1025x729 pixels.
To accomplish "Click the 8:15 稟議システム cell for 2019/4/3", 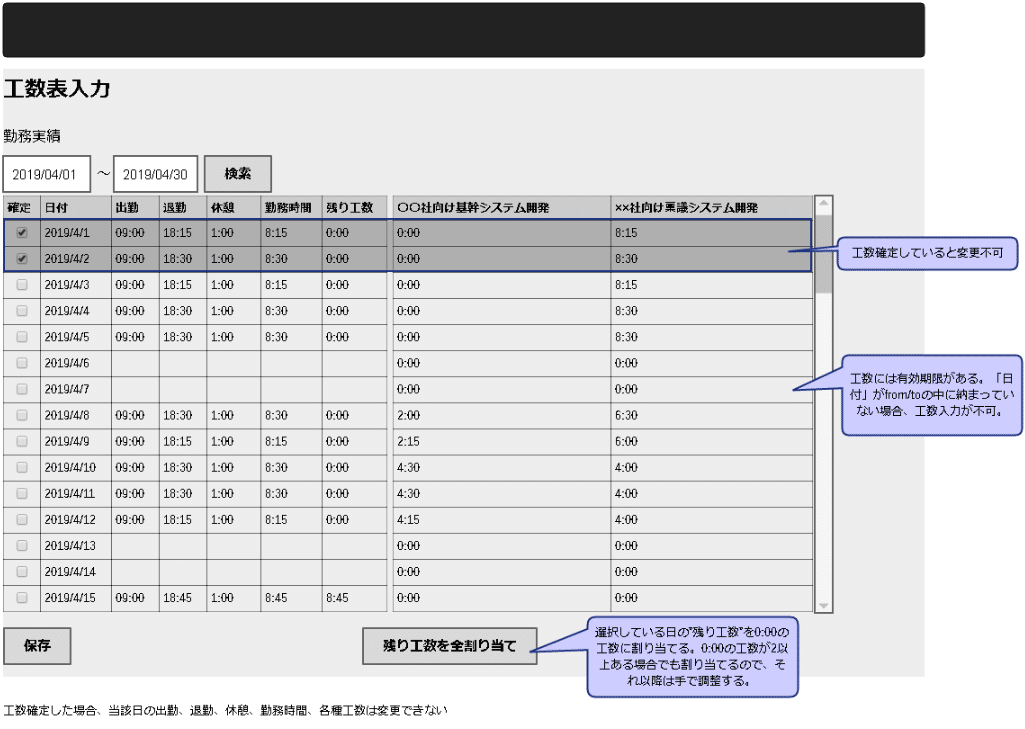I will [x=712, y=285].
